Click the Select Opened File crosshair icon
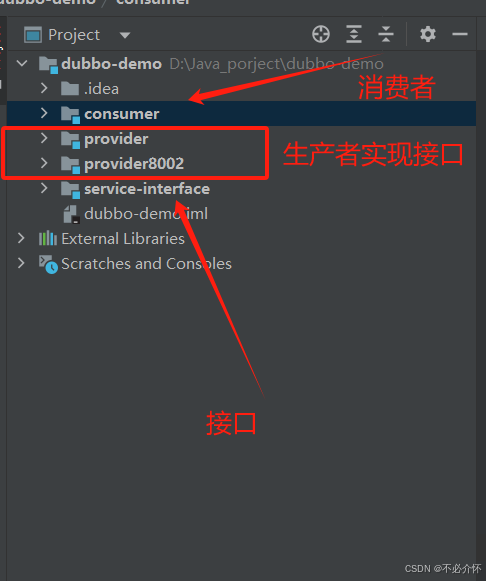Screen dimensions: 486x581 point(321,34)
